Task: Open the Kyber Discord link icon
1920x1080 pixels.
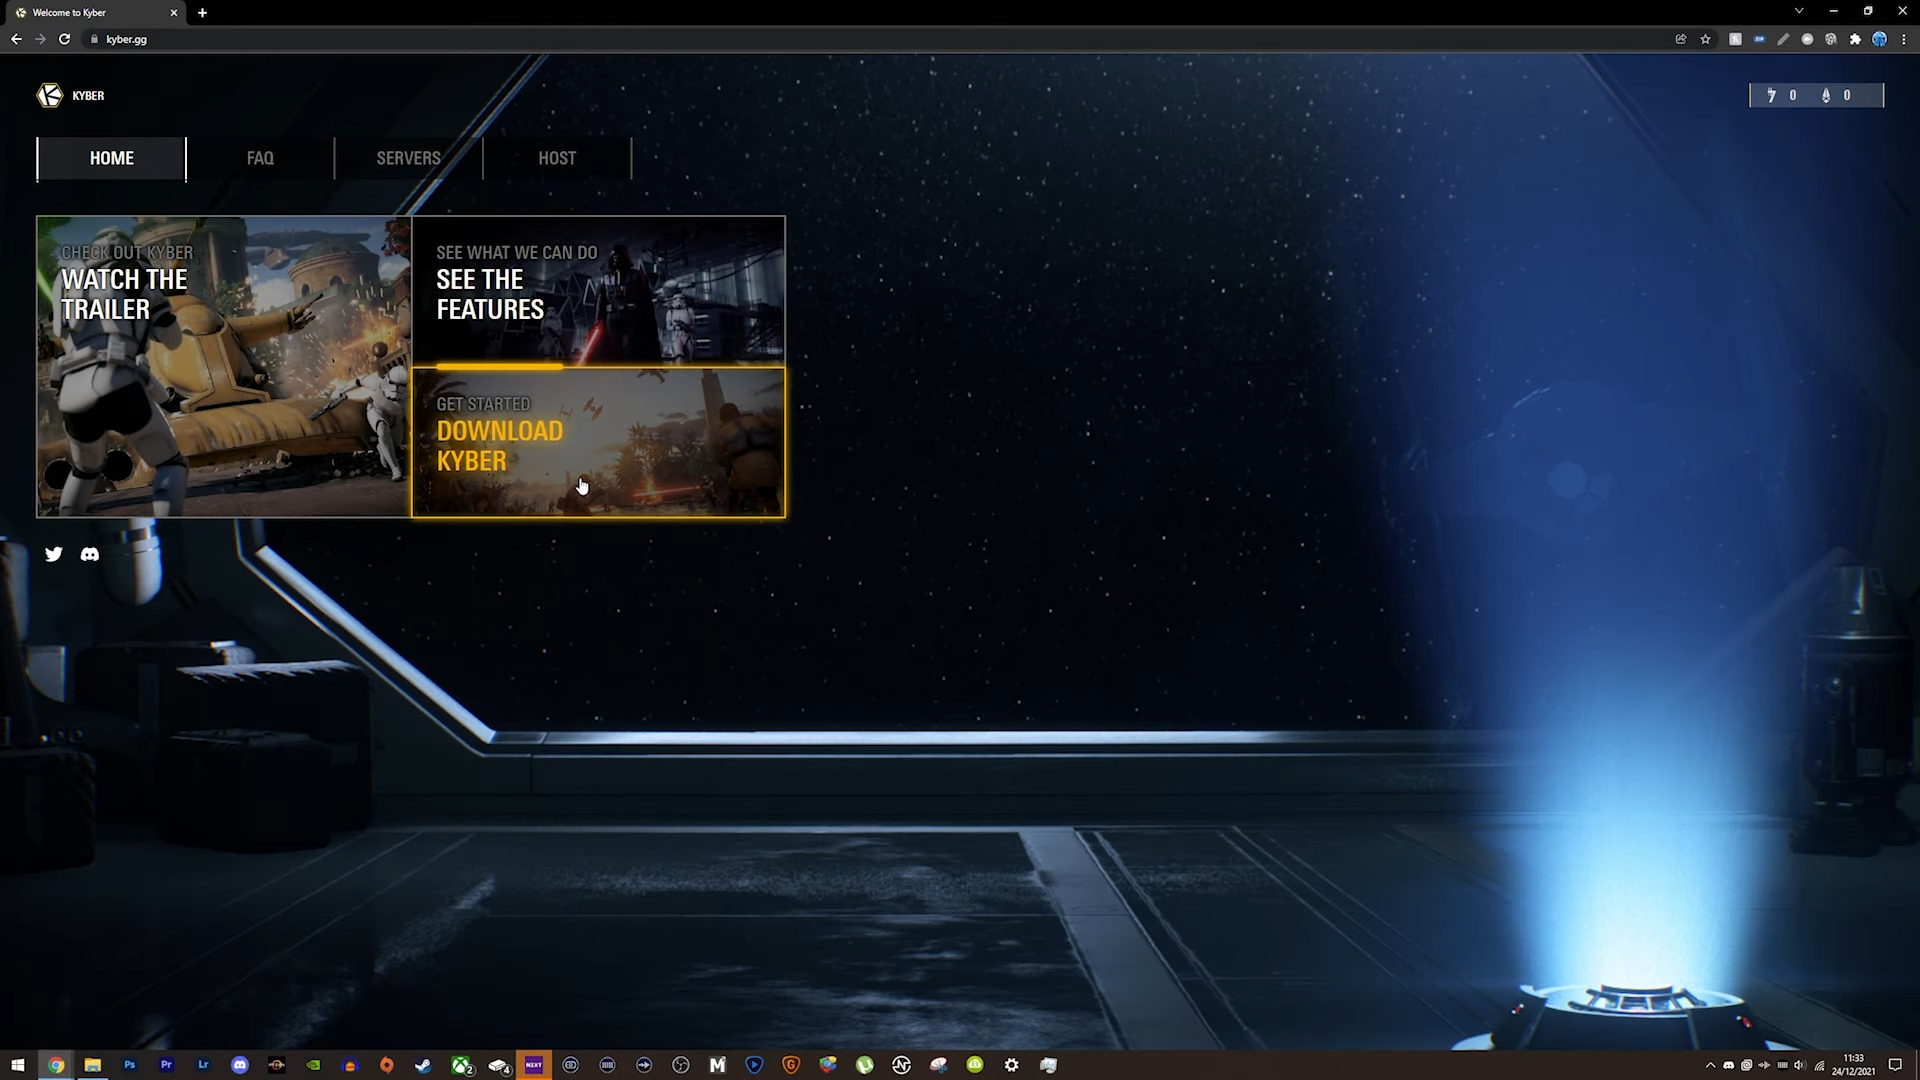Action: 90,554
